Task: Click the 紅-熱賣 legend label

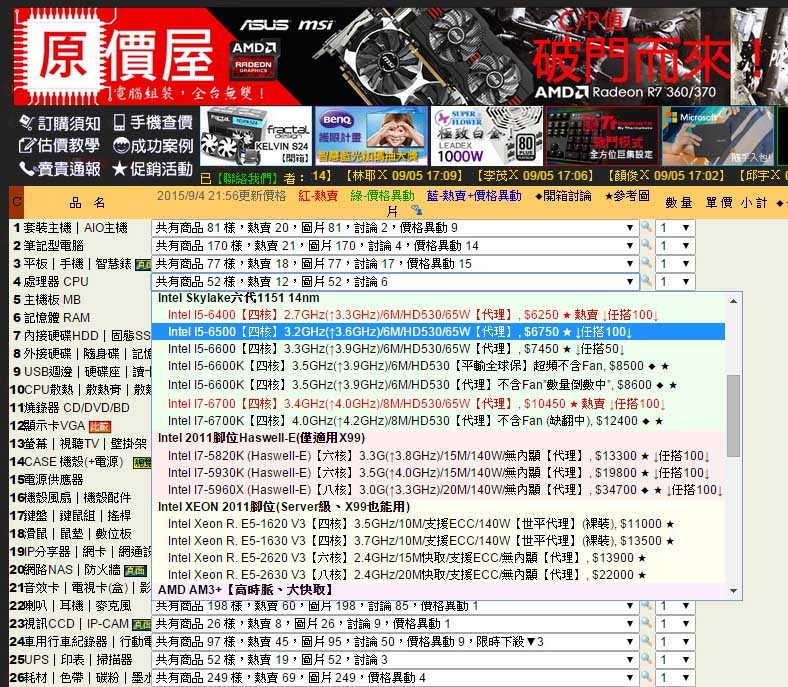Action: click(x=318, y=195)
